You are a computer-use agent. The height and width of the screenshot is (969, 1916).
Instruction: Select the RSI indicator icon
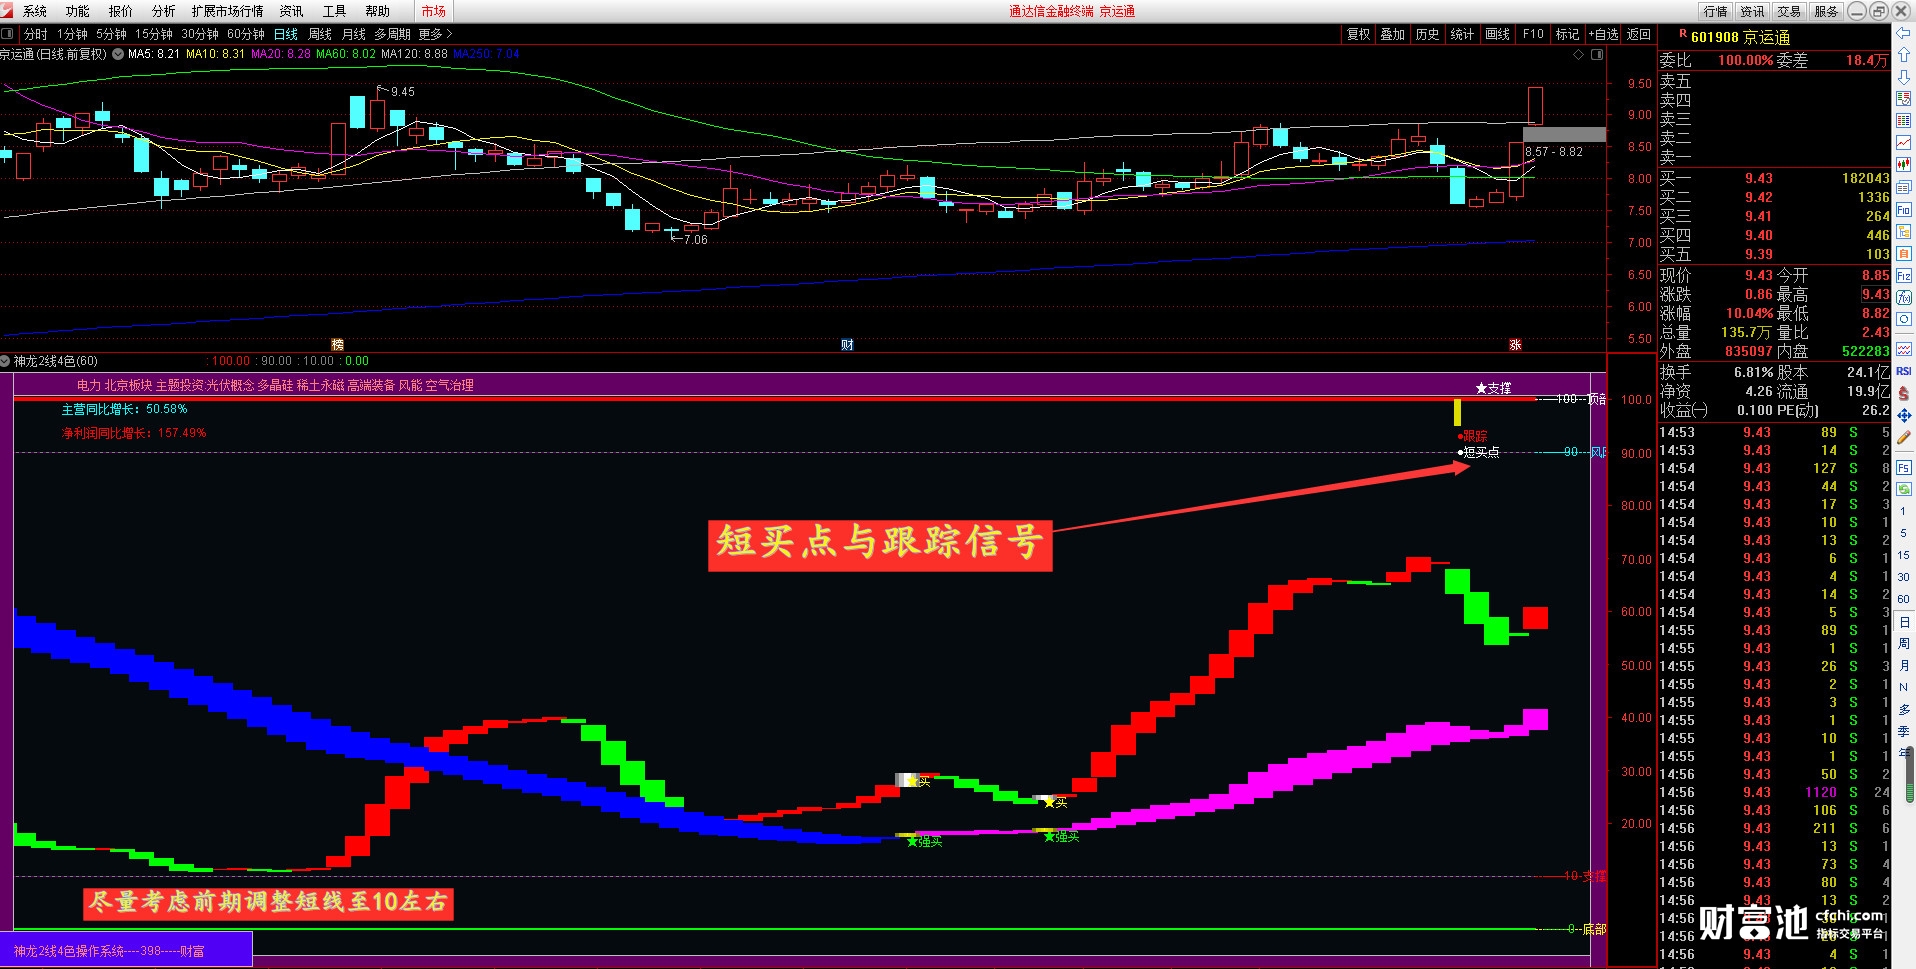pos(1903,371)
